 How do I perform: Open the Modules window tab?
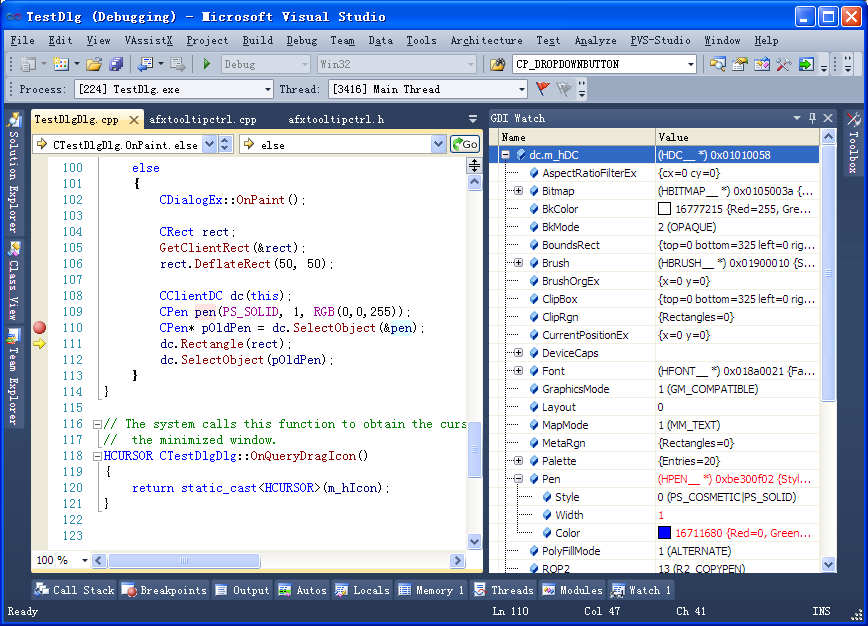click(573, 590)
